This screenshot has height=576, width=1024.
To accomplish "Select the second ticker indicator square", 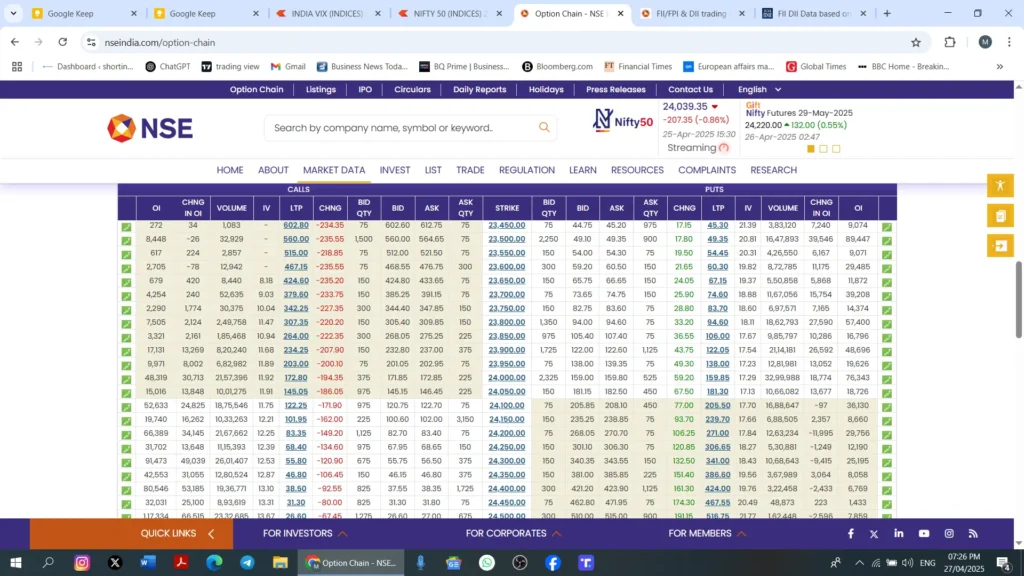I will point(824,149).
